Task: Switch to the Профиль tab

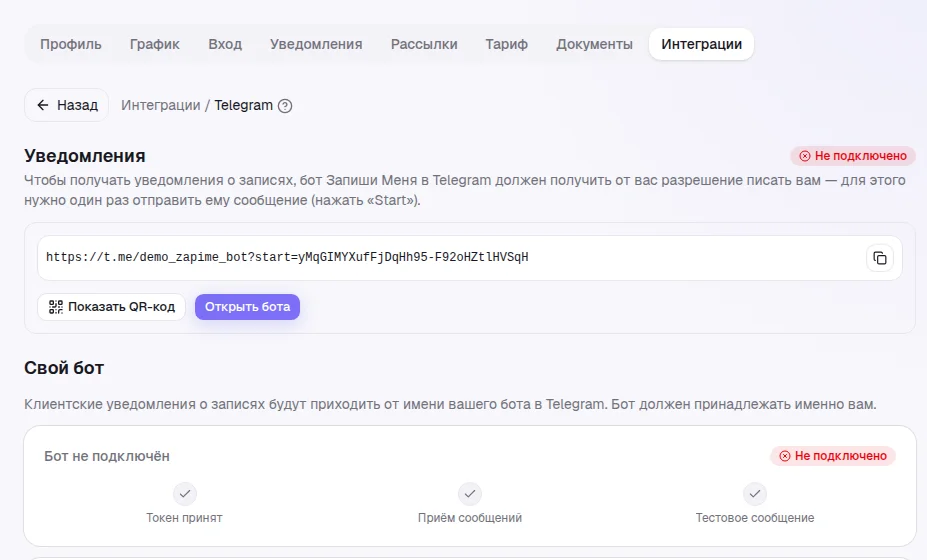Action: tap(71, 44)
